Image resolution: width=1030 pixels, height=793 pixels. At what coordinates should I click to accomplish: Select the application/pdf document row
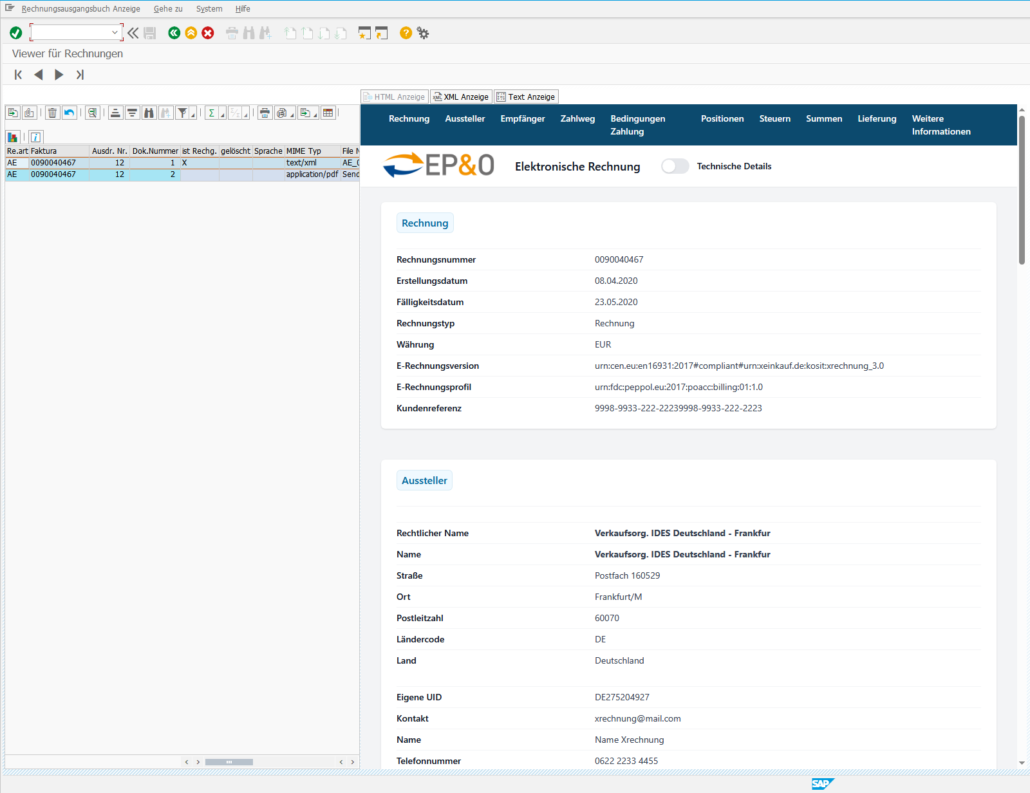click(182, 175)
